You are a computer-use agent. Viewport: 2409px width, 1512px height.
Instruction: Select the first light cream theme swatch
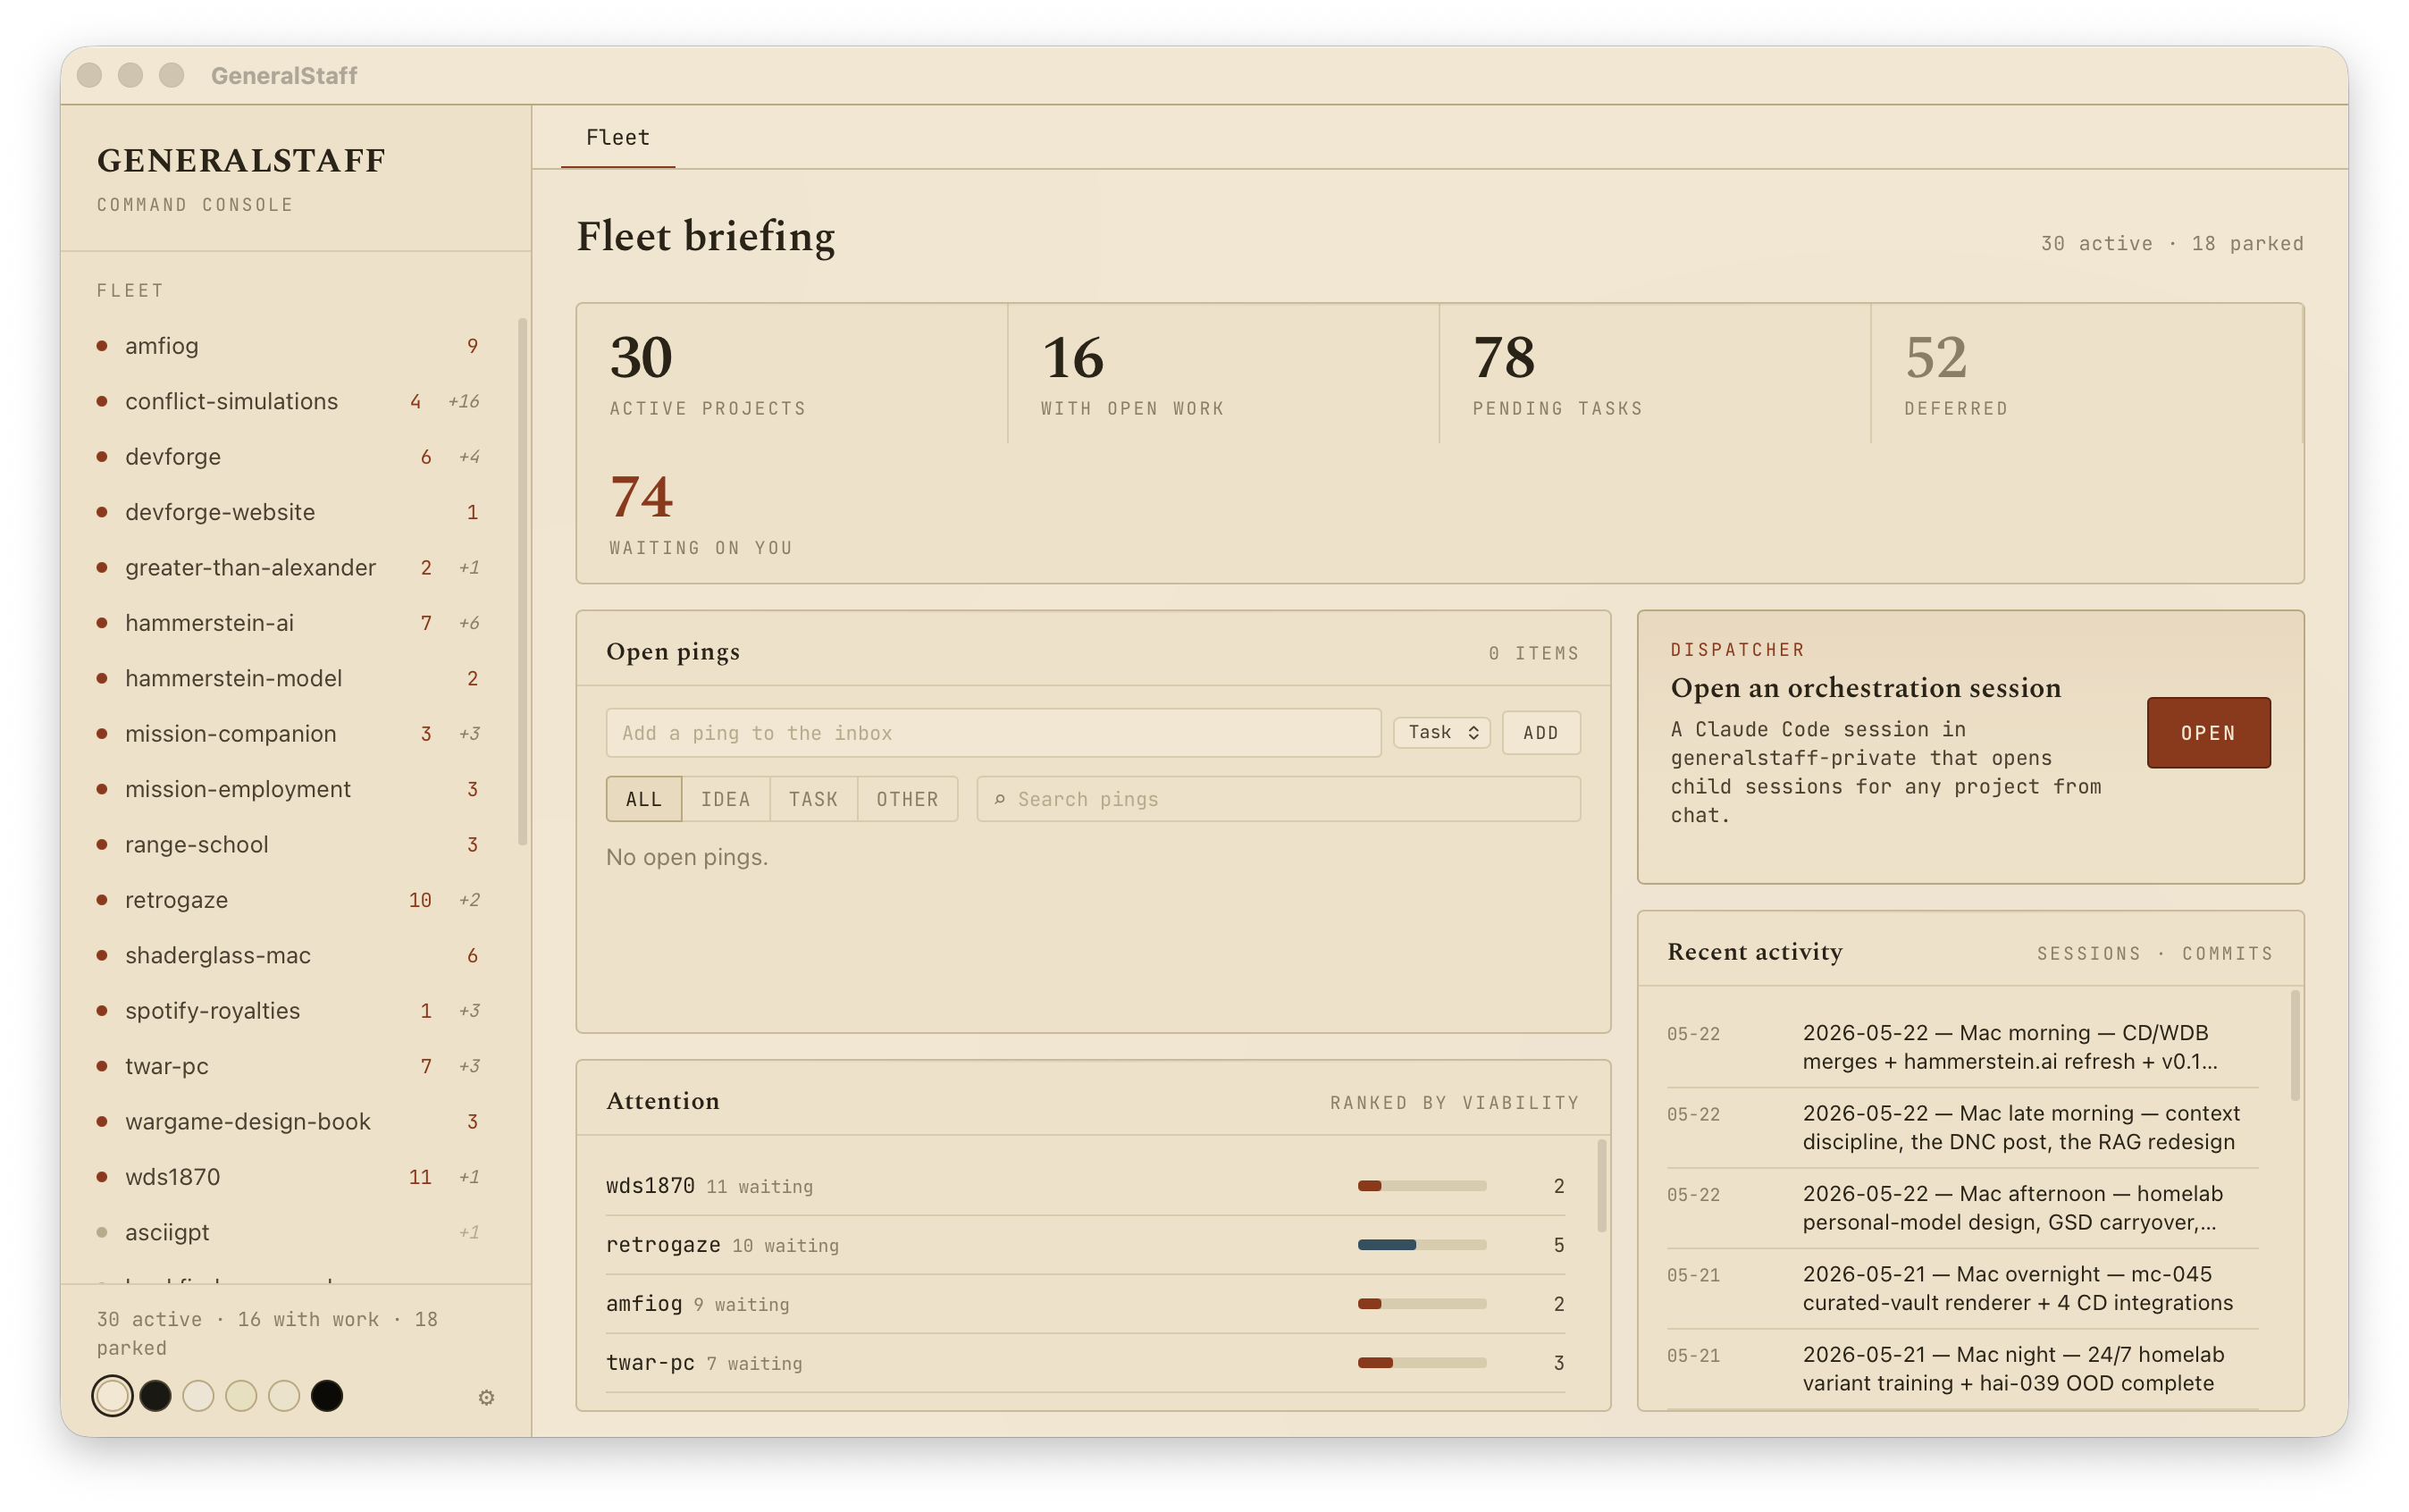112,1396
